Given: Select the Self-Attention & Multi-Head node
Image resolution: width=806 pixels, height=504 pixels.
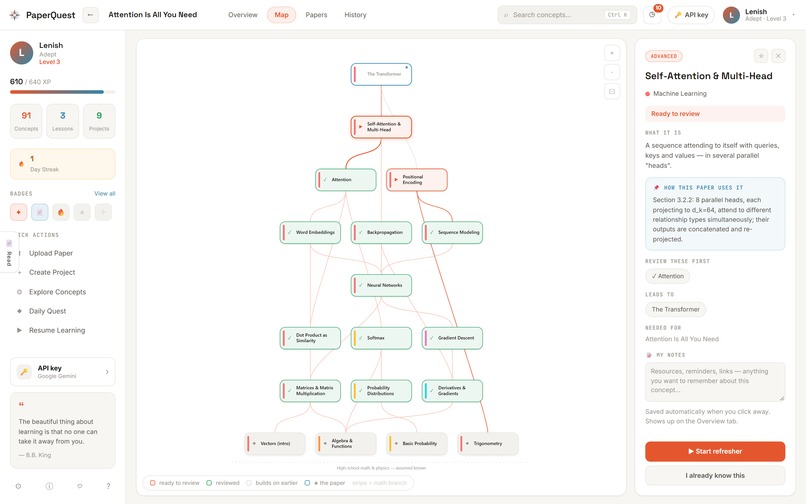Looking at the screenshot, I should tap(381, 127).
